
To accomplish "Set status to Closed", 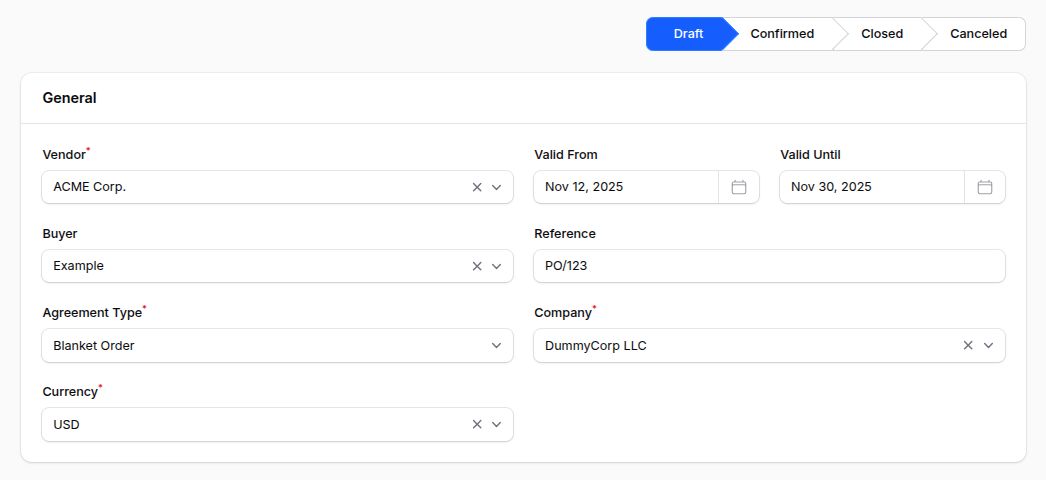I will [x=881, y=34].
